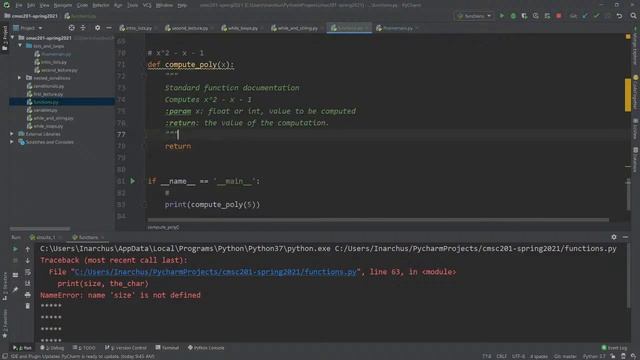Select the functions tab in Run panel
Image resolution: width=640 pixels, height=360 pixels.
(88, 237)
